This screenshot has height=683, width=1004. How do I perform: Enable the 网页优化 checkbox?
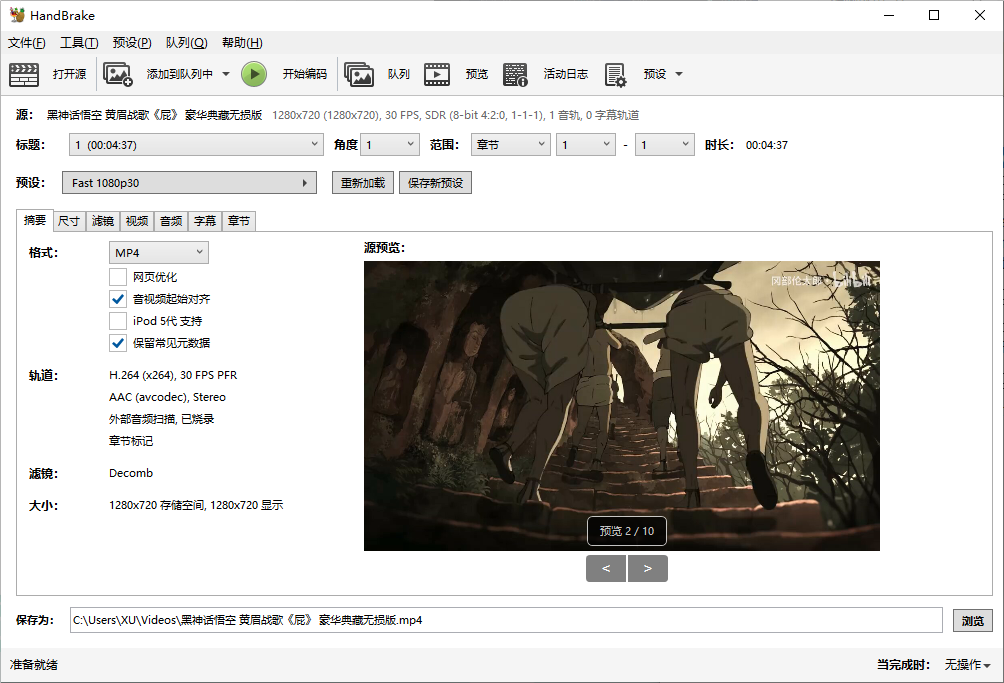[x=118, y=277]
